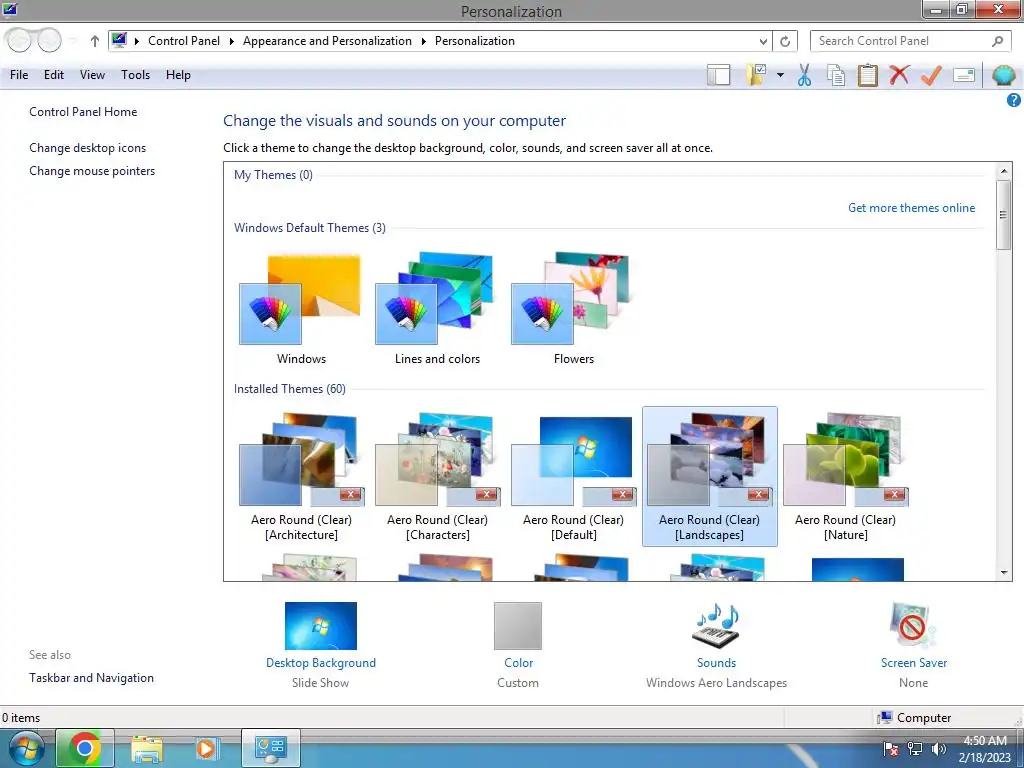Click the folder options toolbar icon
1024x768 pixels.
click(757, 75)
